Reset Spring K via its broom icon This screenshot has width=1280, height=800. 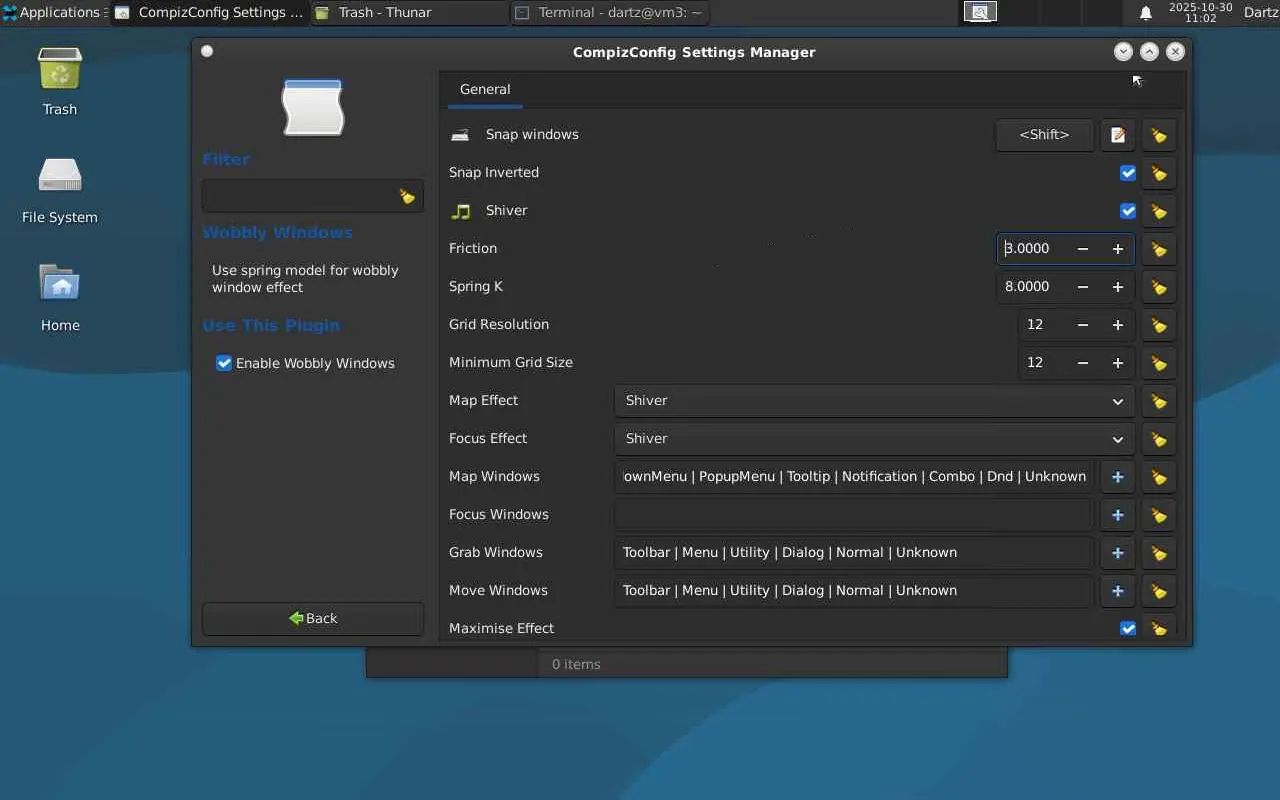pyautogui.click(x=1158, y=287)
